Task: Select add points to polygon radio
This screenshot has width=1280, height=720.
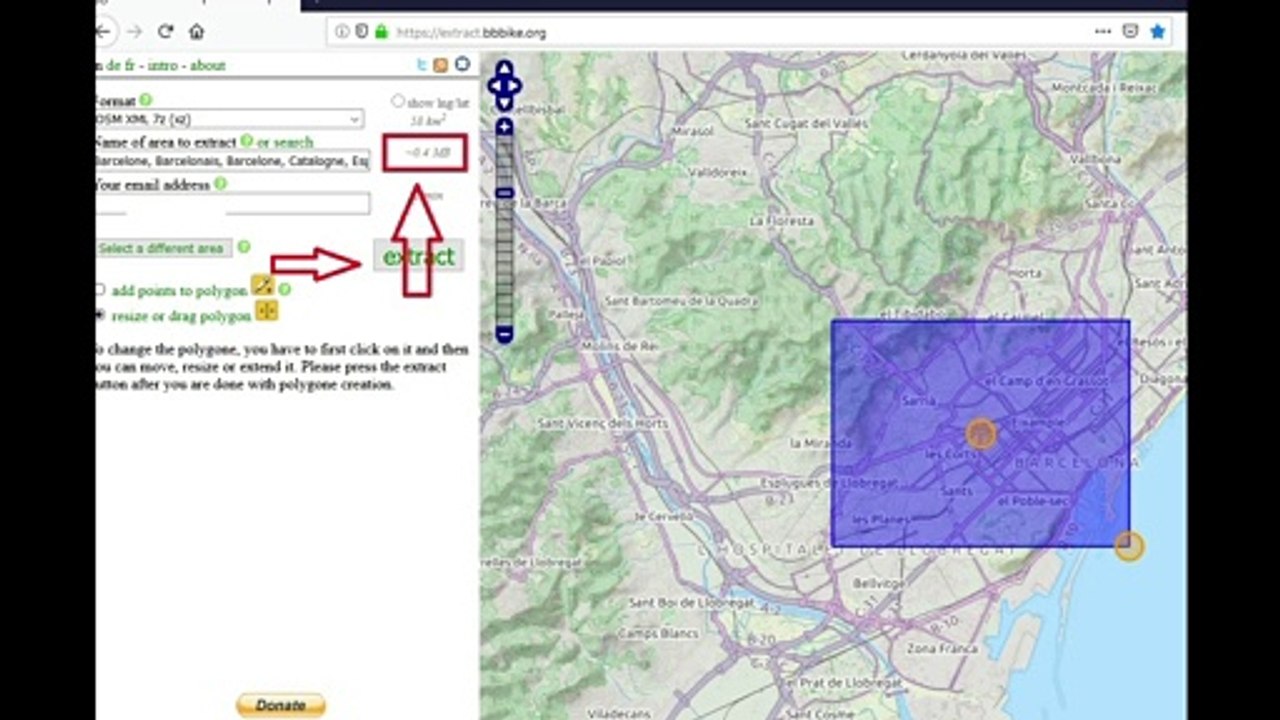Action: 99,290
